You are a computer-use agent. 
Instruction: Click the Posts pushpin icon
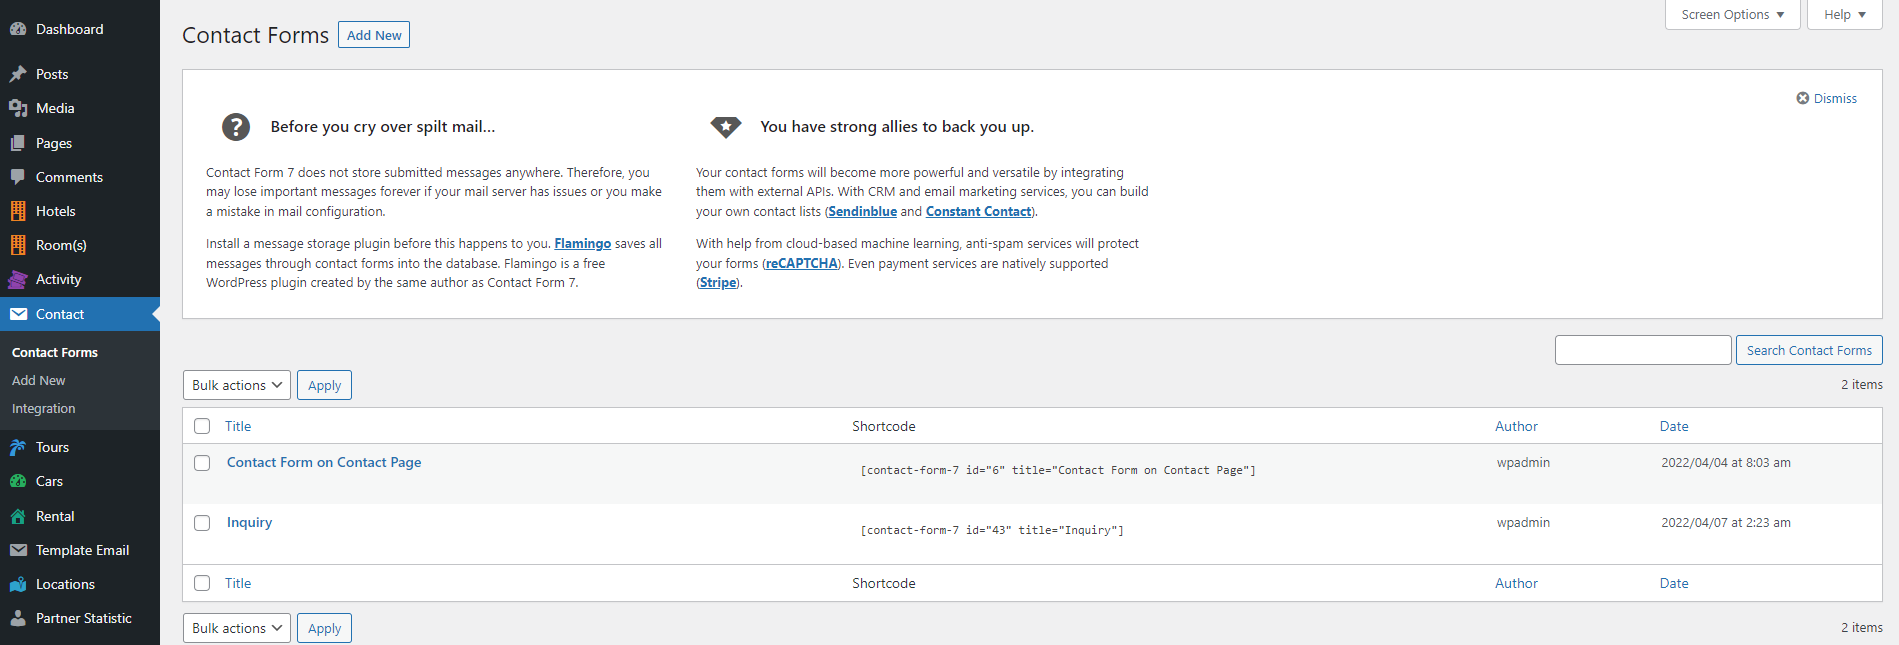(18, 74)
